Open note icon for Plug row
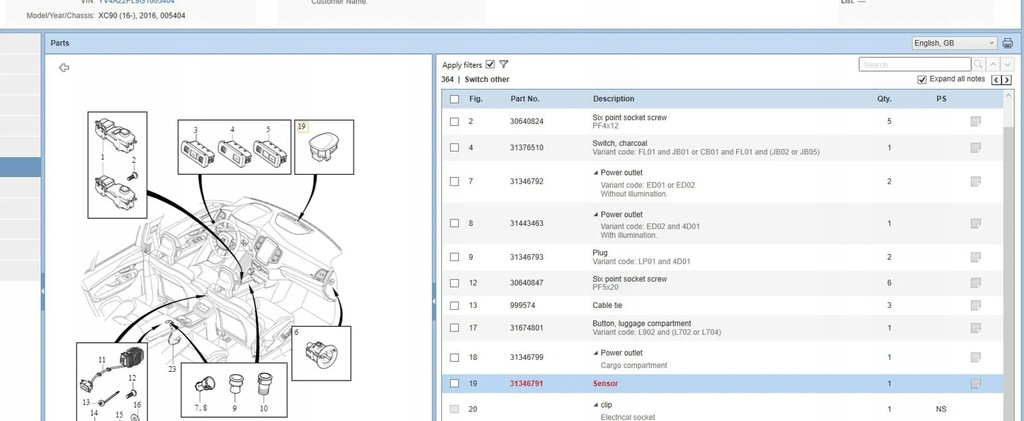This screenshot has height=421, width=1024. tap(976, 257)
